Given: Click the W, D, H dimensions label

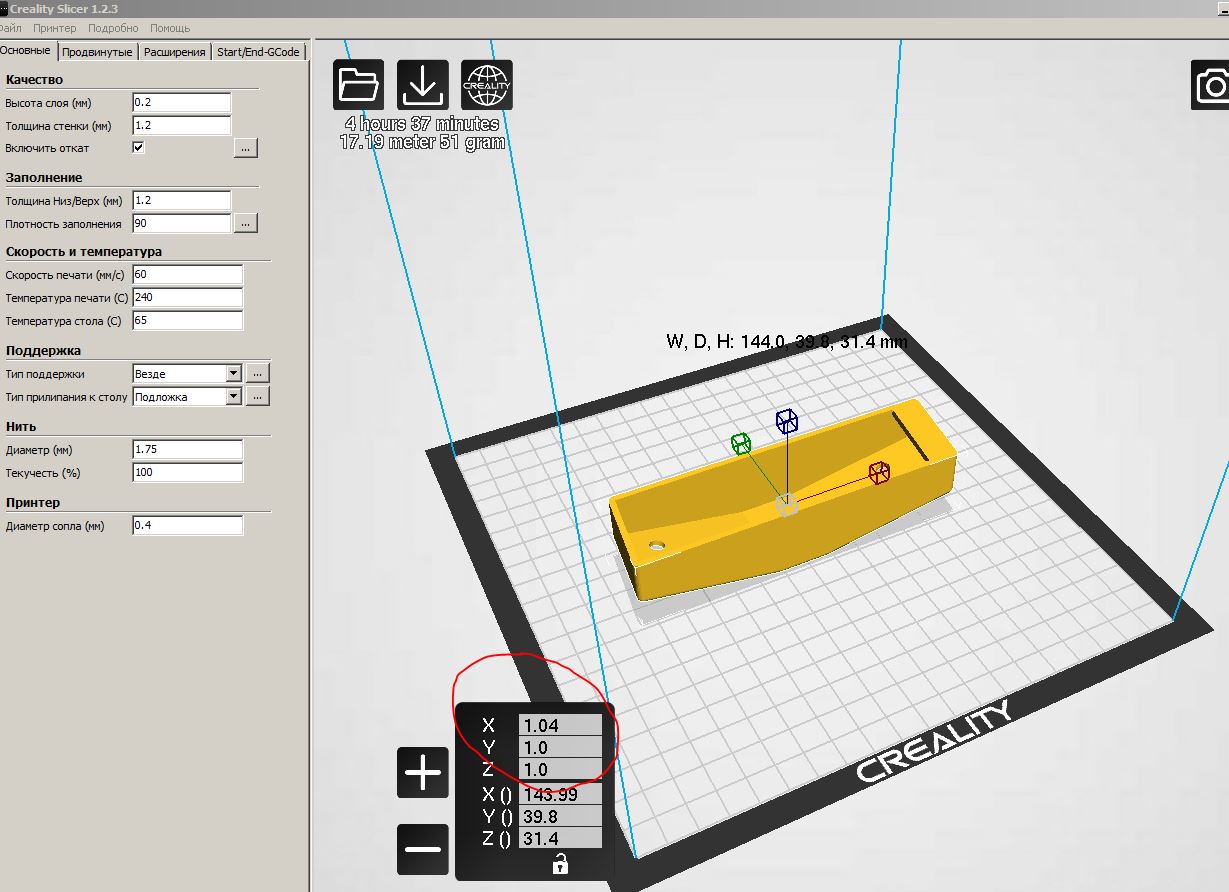Looking at the screenshot, I should pos(787,342).
